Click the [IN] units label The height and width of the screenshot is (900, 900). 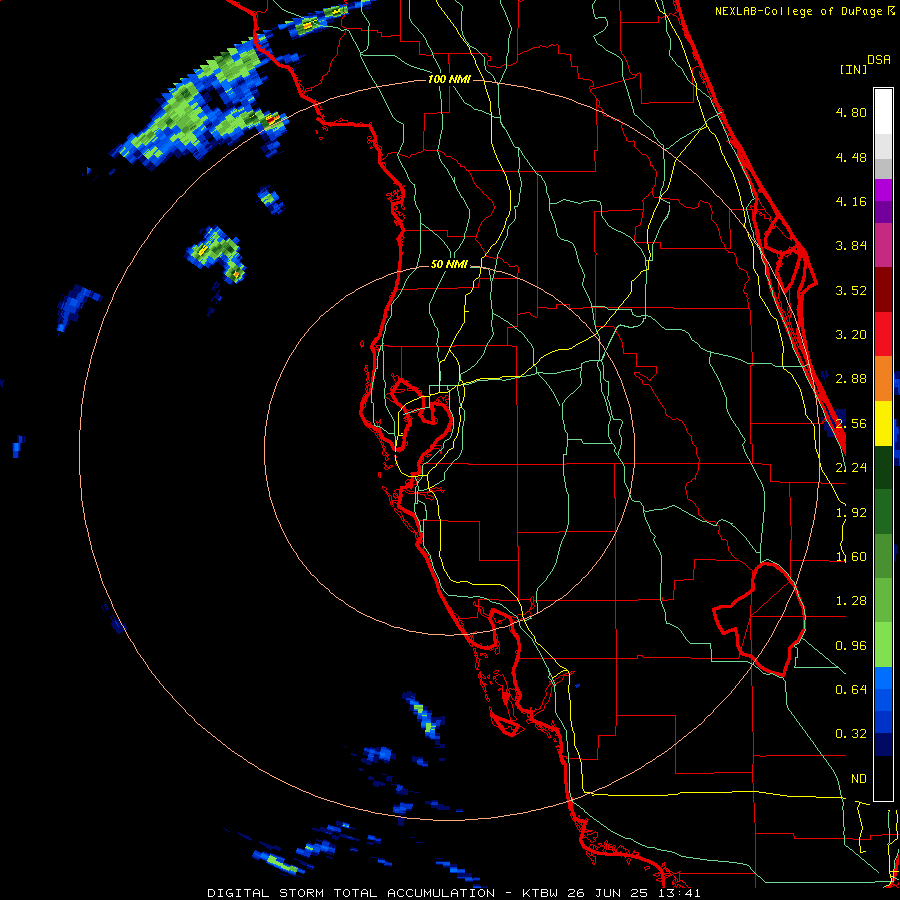[x=853, y=69]
